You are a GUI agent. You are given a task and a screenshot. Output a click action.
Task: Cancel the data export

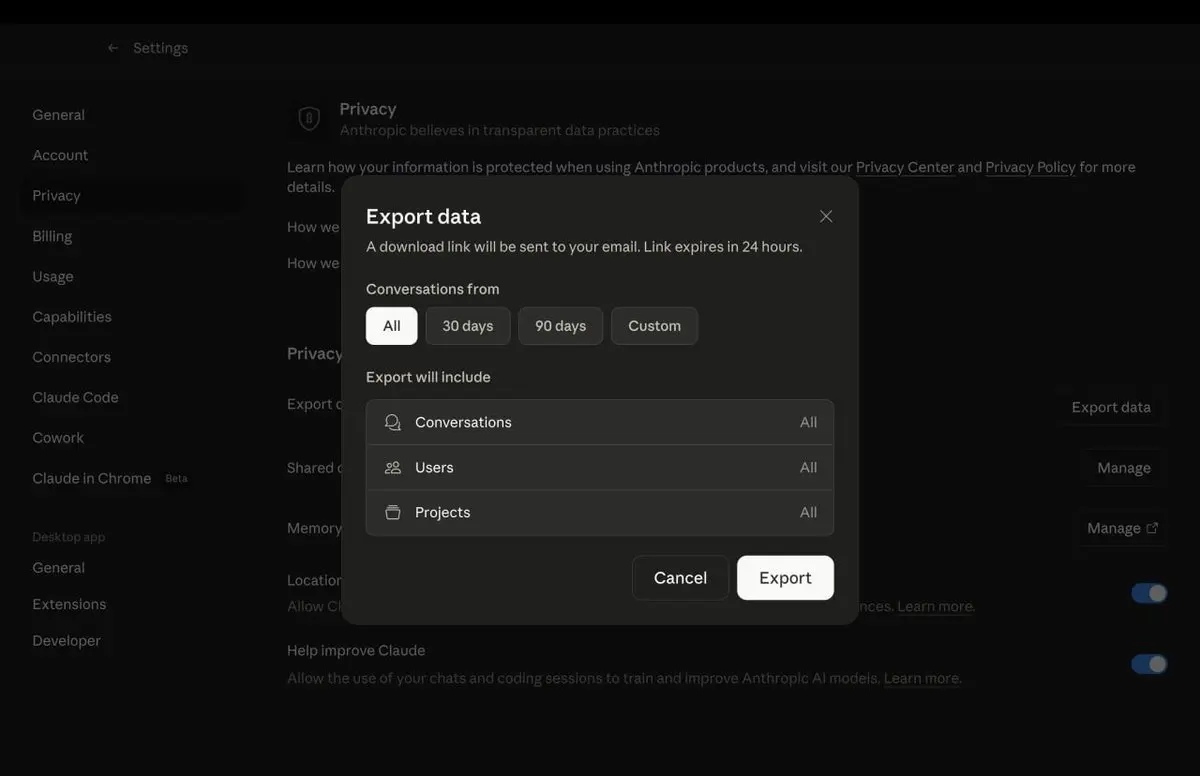point(680,578)
